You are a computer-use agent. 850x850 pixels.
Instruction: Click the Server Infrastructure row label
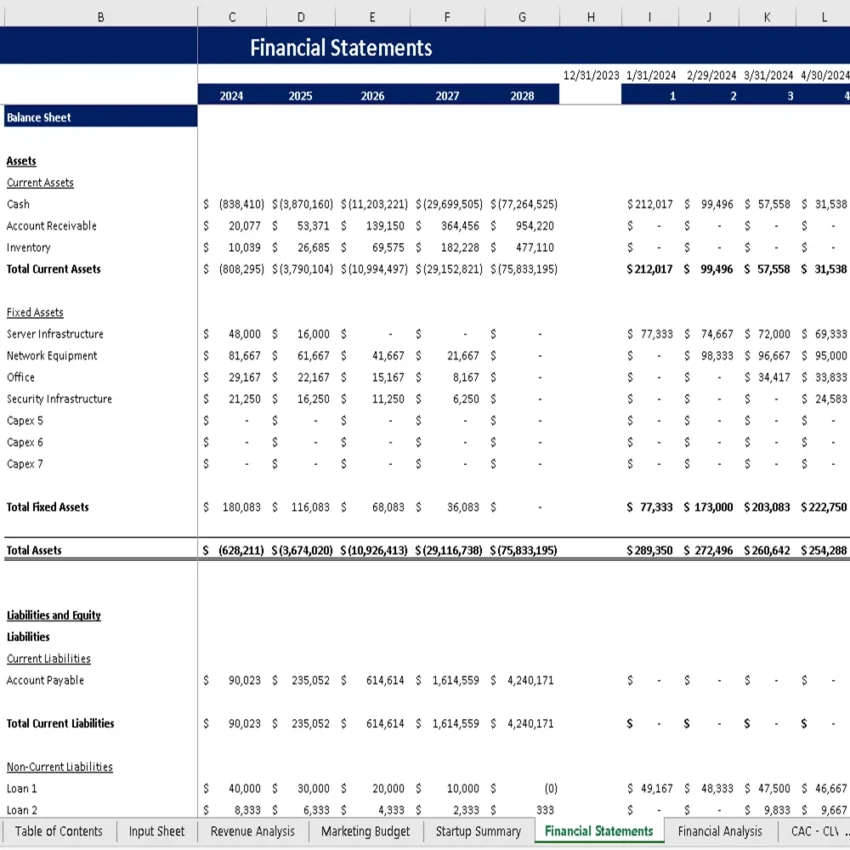pyautogui.click(x=55, y=334)
